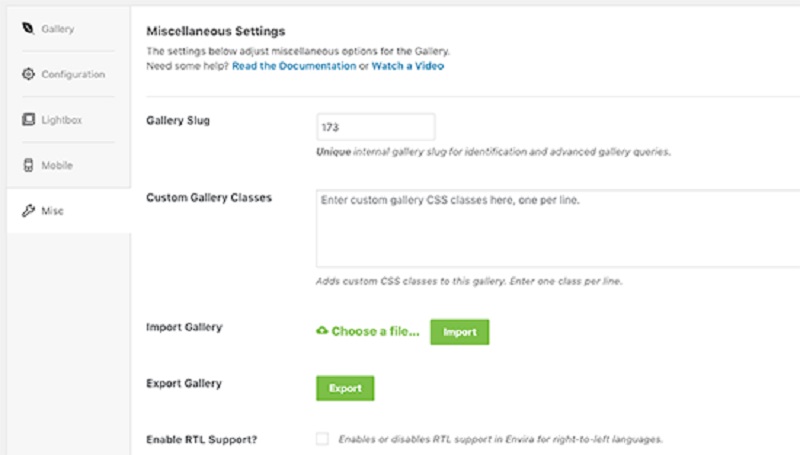Viewport: 800px width, 455px height.
Task: Click into the Custom Gallery Classes textarea
Action: pyautogui.click(x=557, y=227)
